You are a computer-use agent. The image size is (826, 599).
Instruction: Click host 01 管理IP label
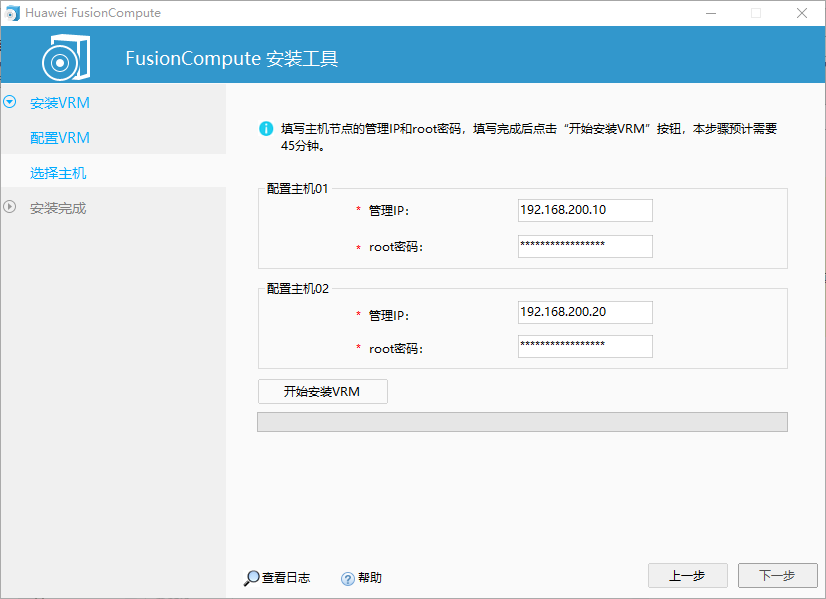pyautogui.click(x=389, y=211)
